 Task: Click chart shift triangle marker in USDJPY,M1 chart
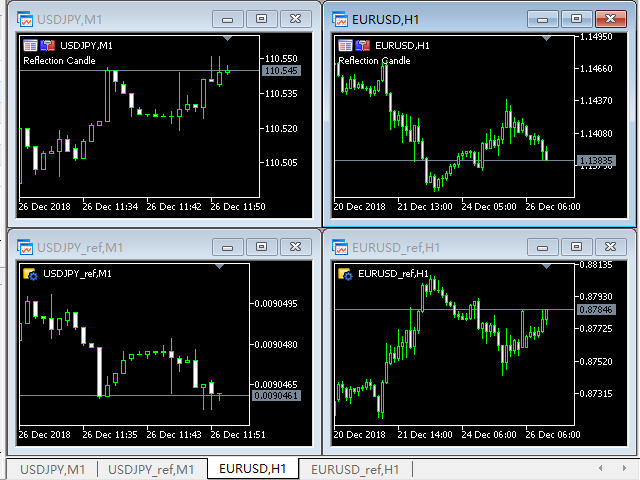(x=228, y=38)
